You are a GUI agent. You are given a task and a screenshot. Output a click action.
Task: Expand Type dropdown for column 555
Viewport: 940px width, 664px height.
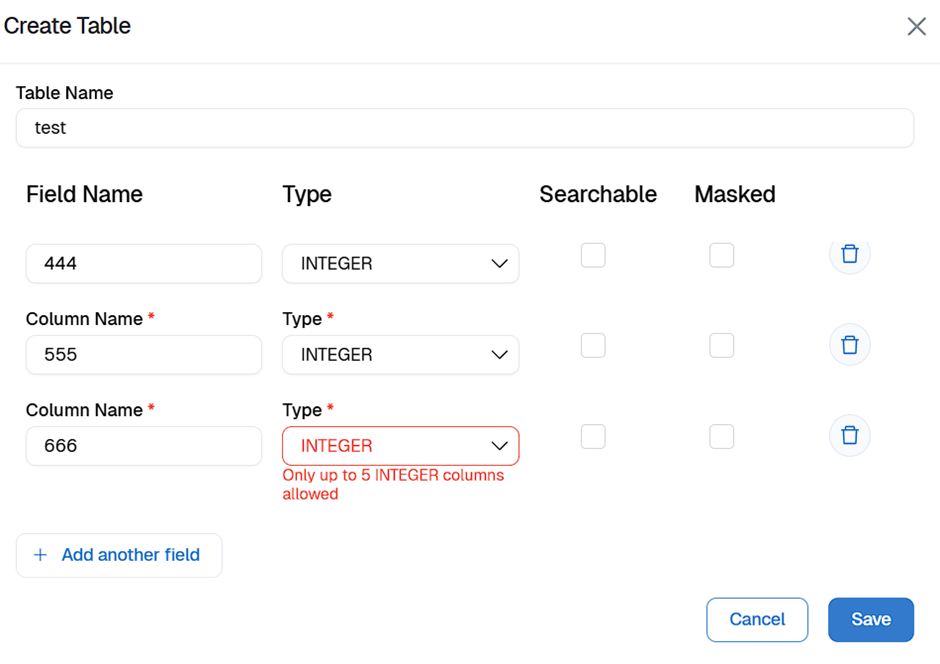click(400, 355)
